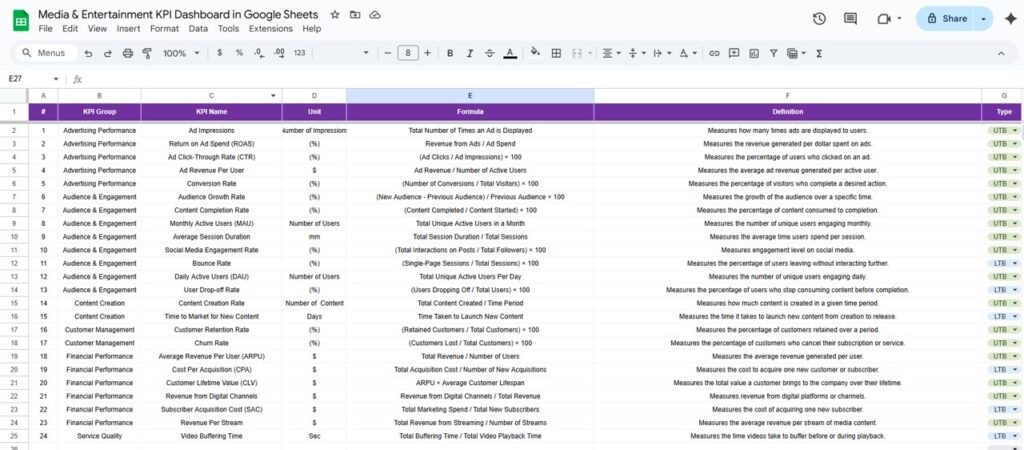Format as currency with dollar icon
Viewport: 1024px width, 450px height.
pos(219,53)
